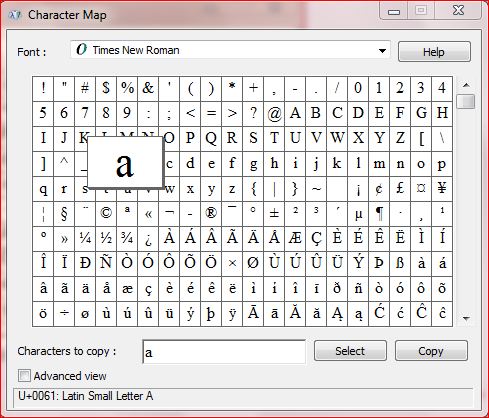Select the ampersand & character
The height and width of the screenshot is (418, 489).
pos(148,89)
